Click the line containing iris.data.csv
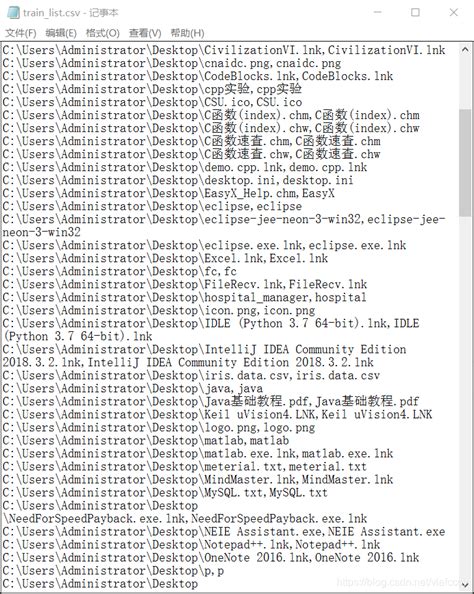 tap(191, 375)
